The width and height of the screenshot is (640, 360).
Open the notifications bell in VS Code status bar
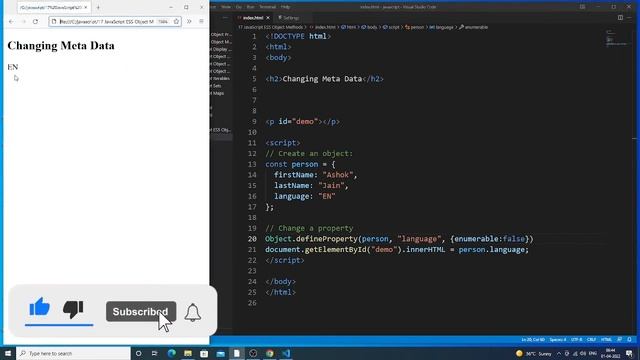coord(629,340)
